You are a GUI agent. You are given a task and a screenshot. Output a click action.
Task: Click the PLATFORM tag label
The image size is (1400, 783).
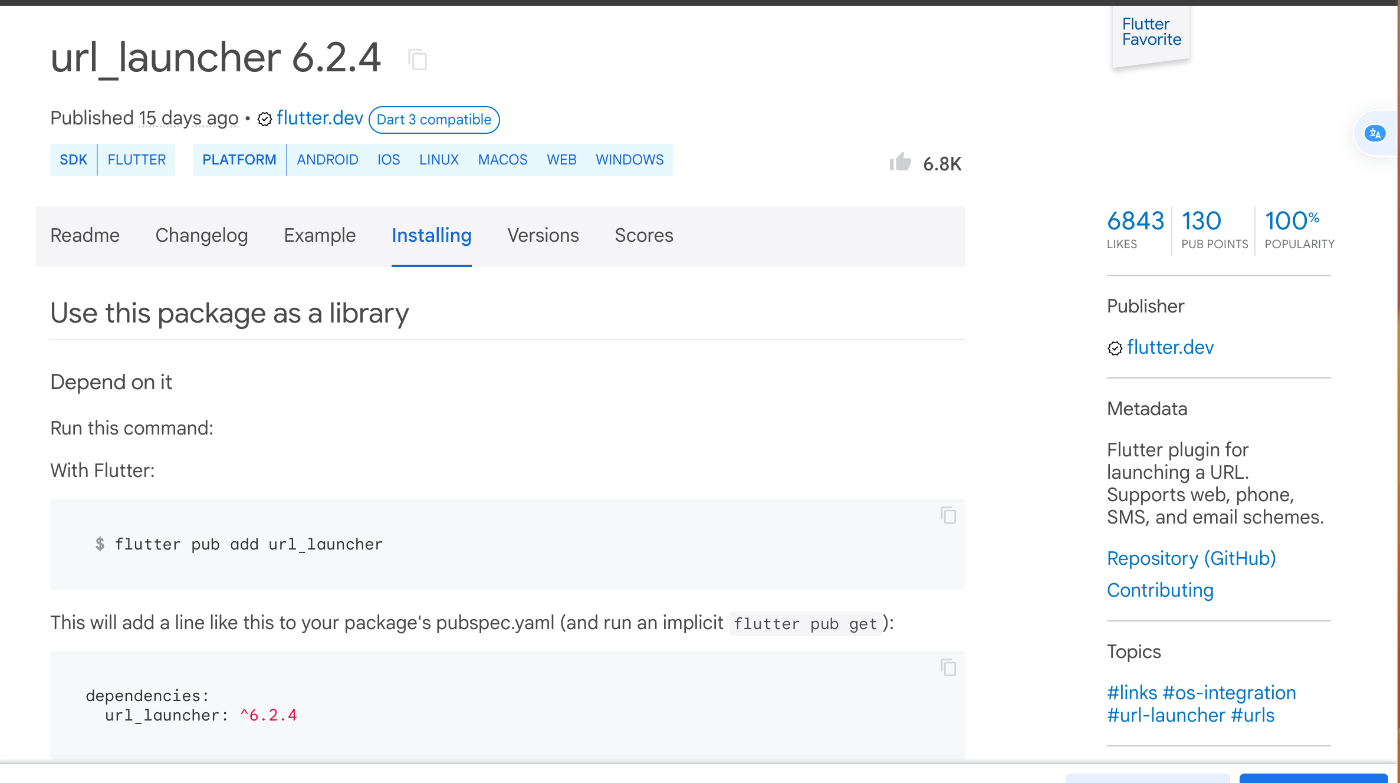point(239,160)
